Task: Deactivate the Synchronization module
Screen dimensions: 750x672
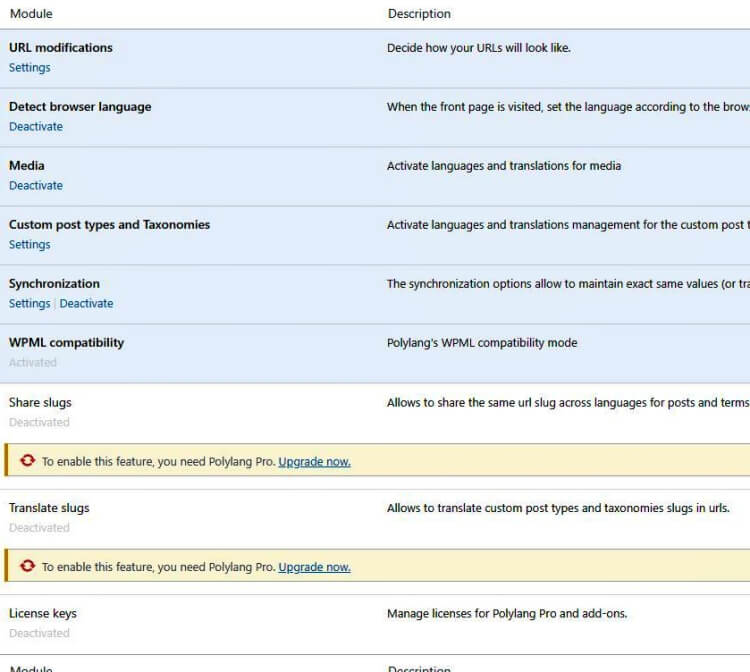Action: (87, 304)
